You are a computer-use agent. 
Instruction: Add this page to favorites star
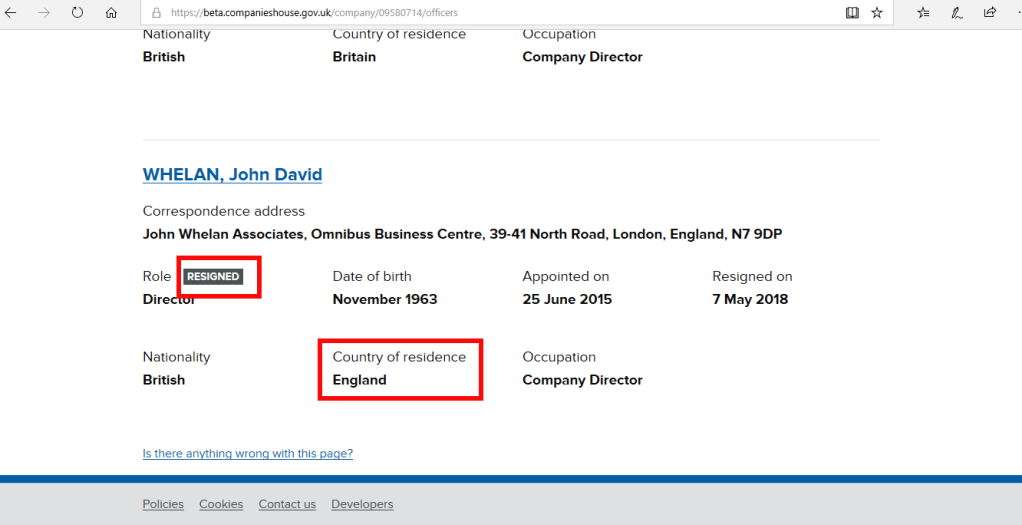(x=877, y=13)
